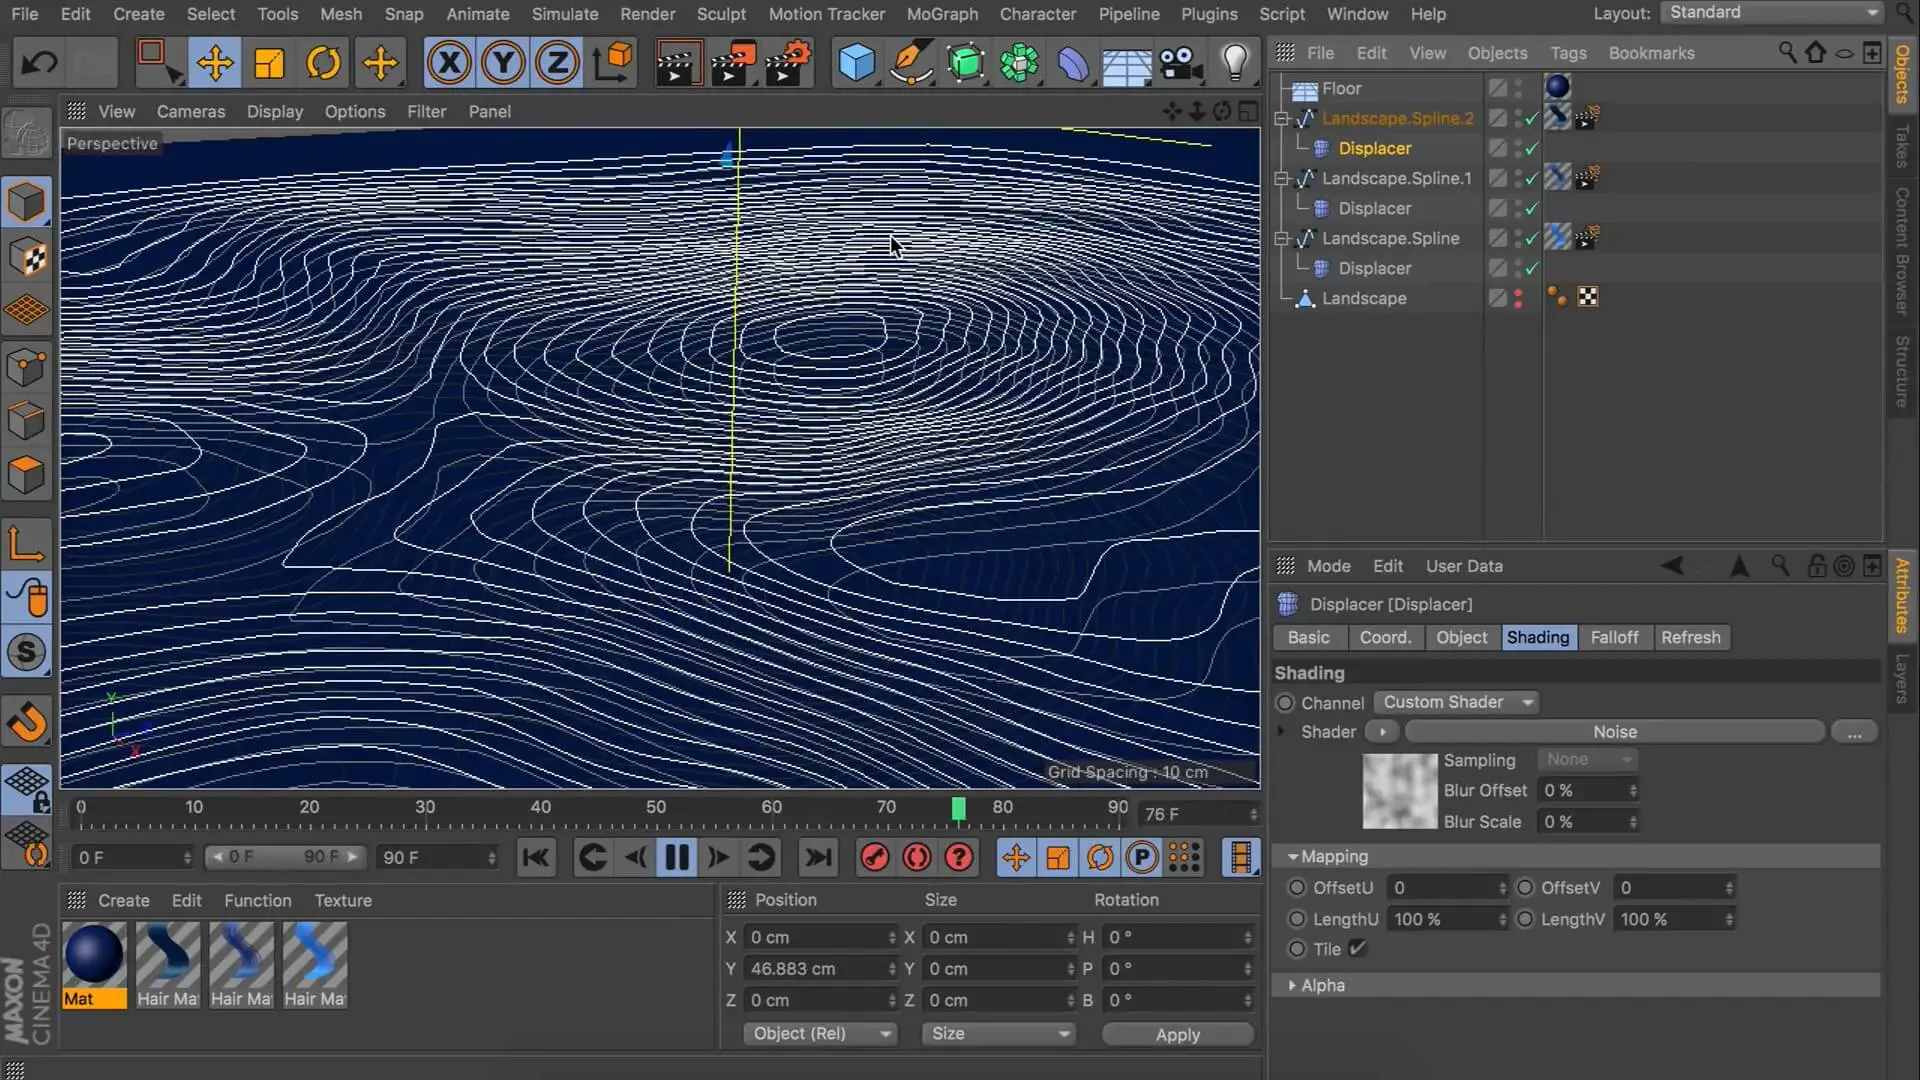Viewport: 1920px width, 1080px height.
Task: Toggle OffsetU animation radio circle
Action: point(1297,888)
